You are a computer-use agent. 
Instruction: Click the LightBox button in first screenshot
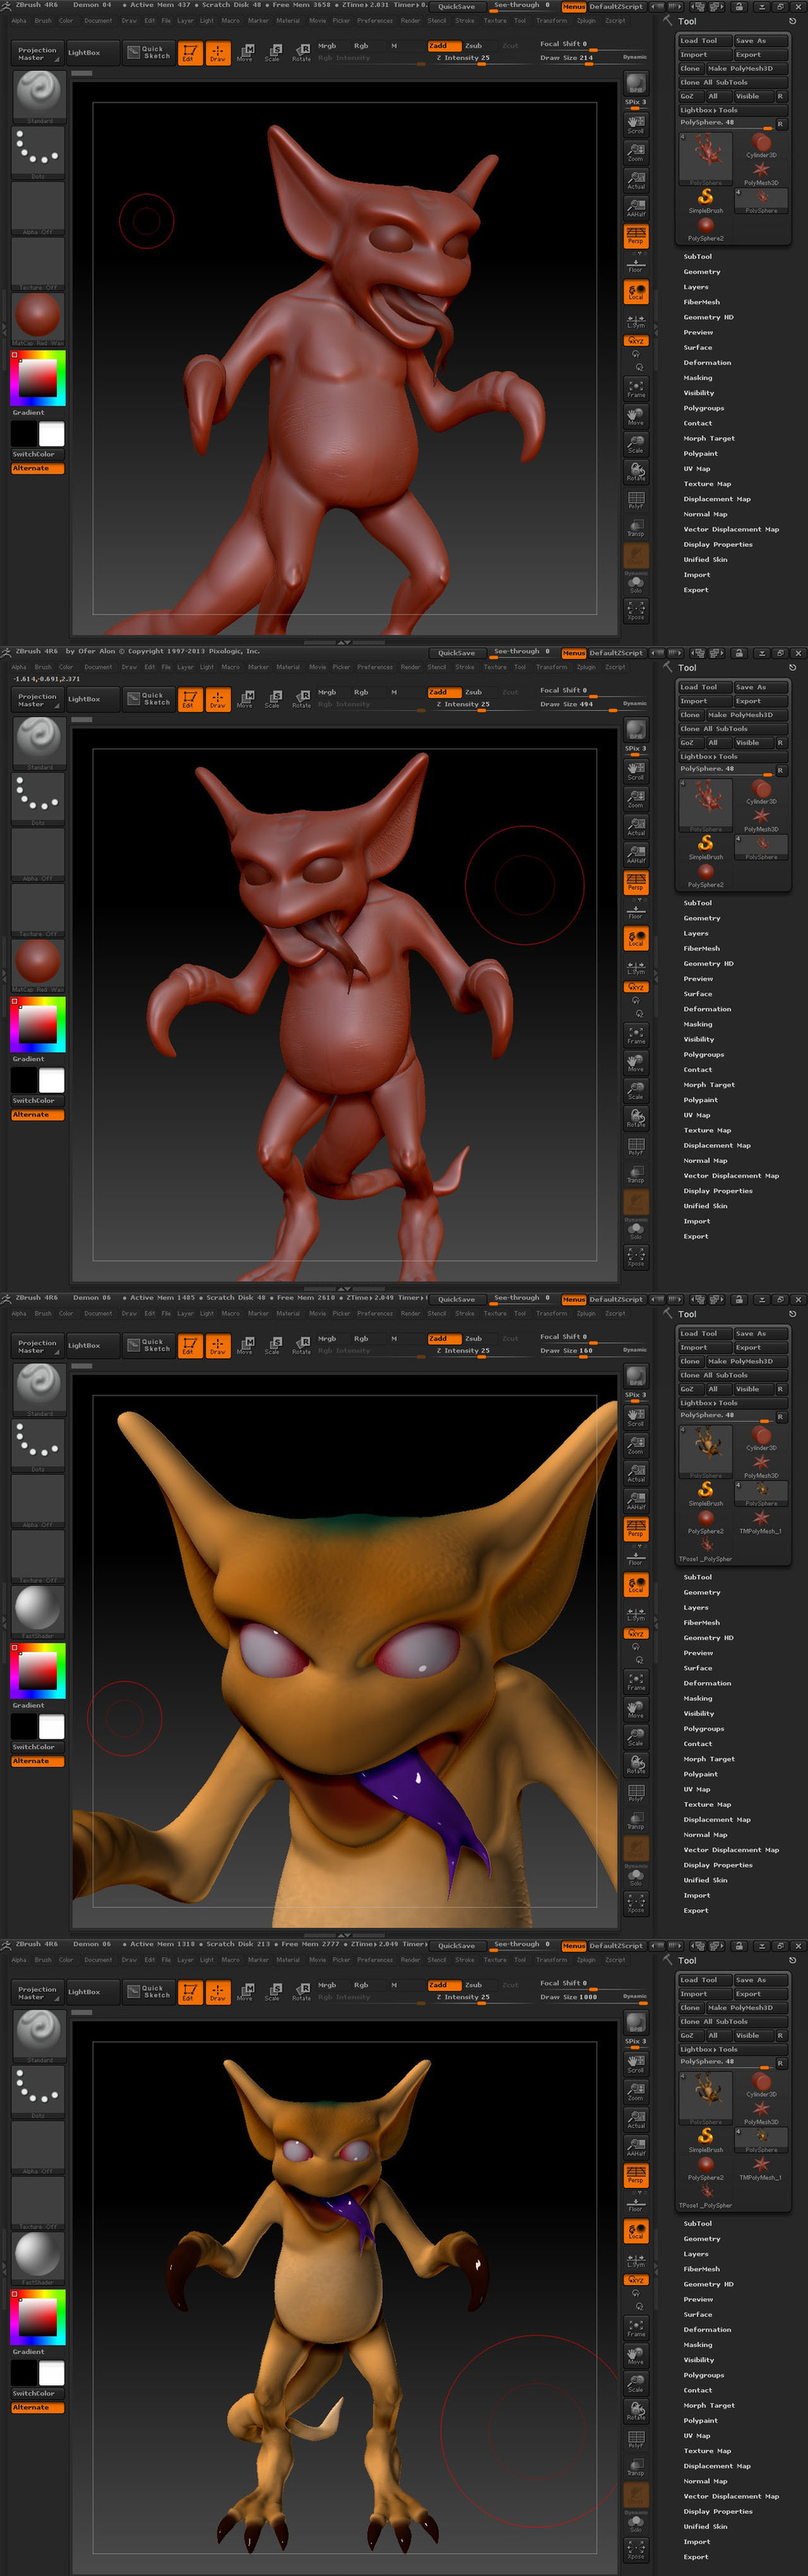[x=92, y=52]
